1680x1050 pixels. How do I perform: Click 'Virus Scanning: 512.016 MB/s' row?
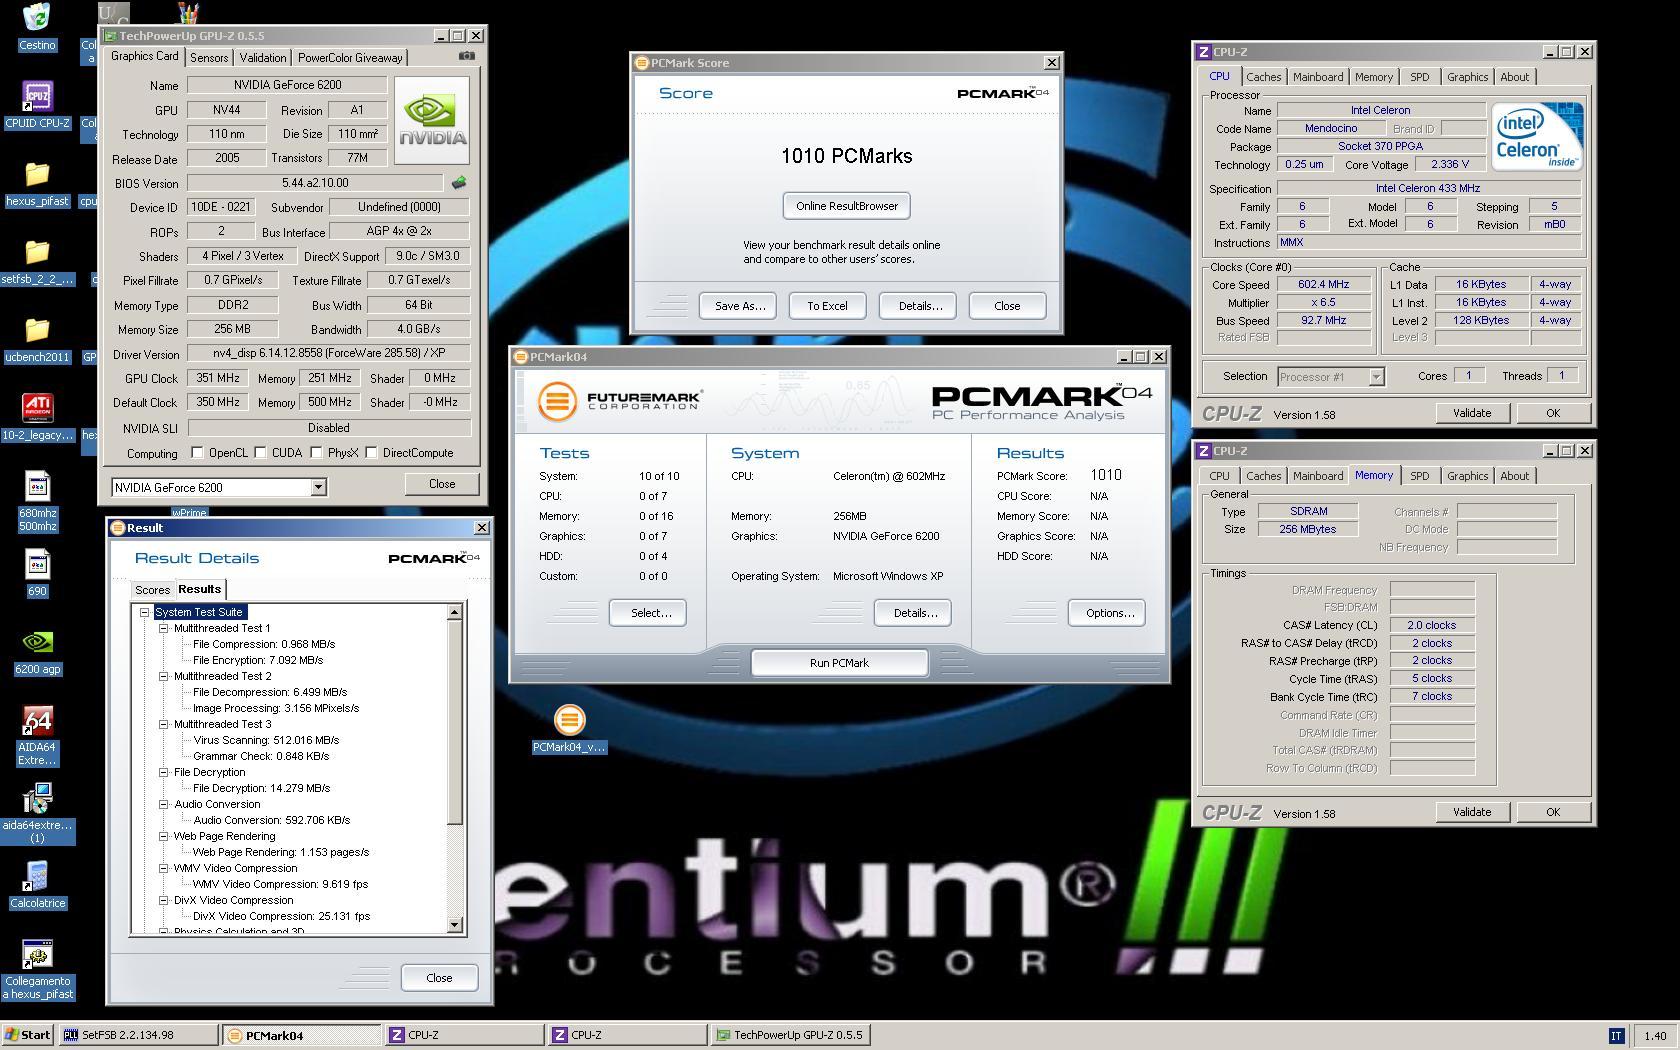pyautogui.click(x=265, y=740)
